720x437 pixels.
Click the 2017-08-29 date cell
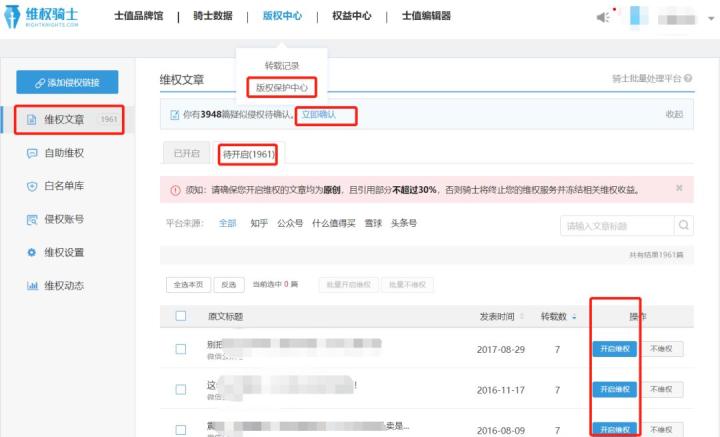[x=501, y=349]
